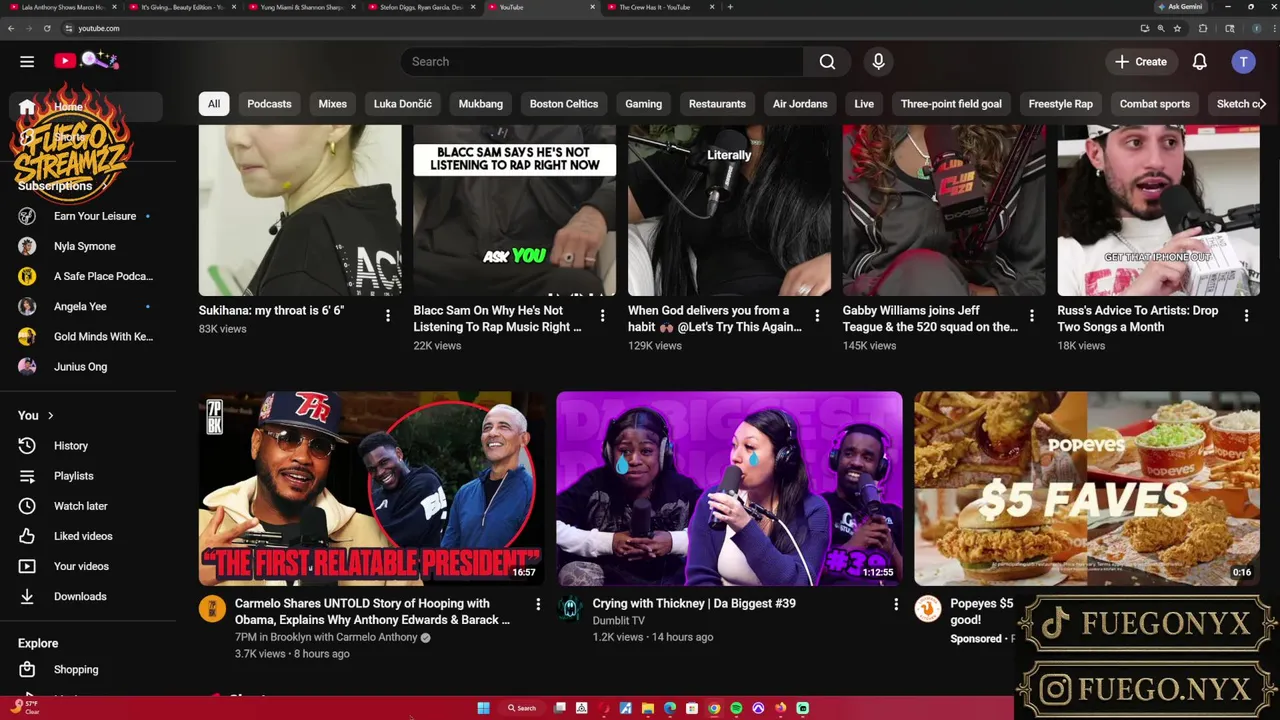
Task: Open more options for When God delivers video
Action: pos(817,316)
